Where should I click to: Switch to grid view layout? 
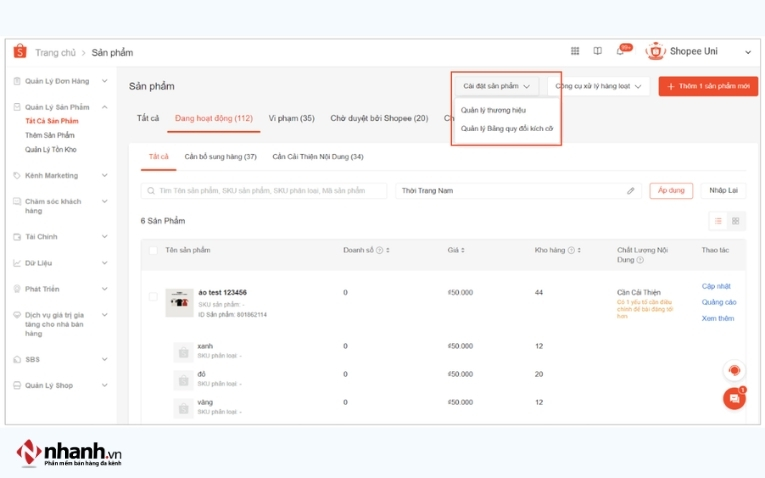[736, 220]
